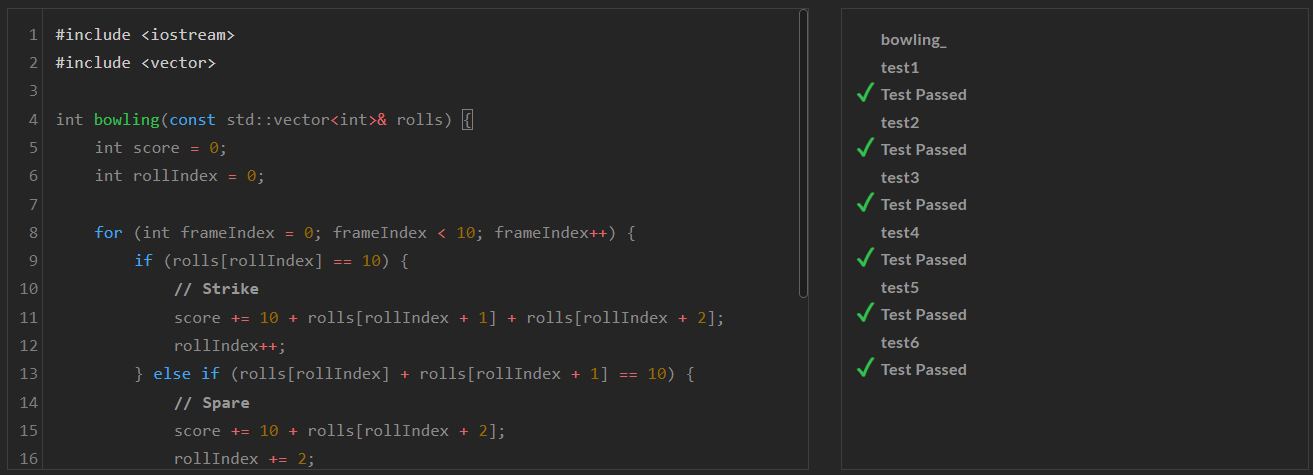1313x475 pixels.
Task: Click the 'int rollIndex = 0;' line
Action: (x=180, y=176)
